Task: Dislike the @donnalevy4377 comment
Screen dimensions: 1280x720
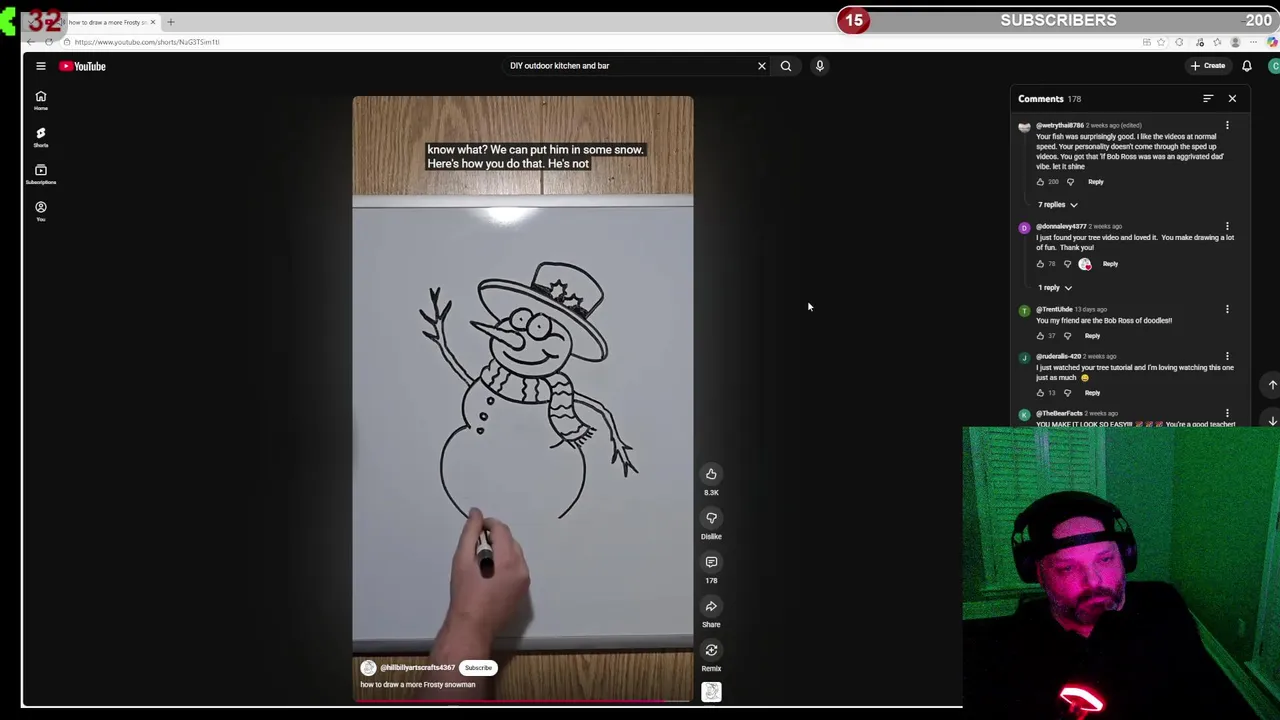Action: 1067,264
